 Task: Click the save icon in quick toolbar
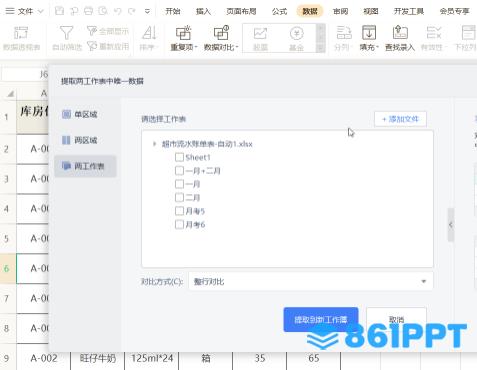pos(59,11)
